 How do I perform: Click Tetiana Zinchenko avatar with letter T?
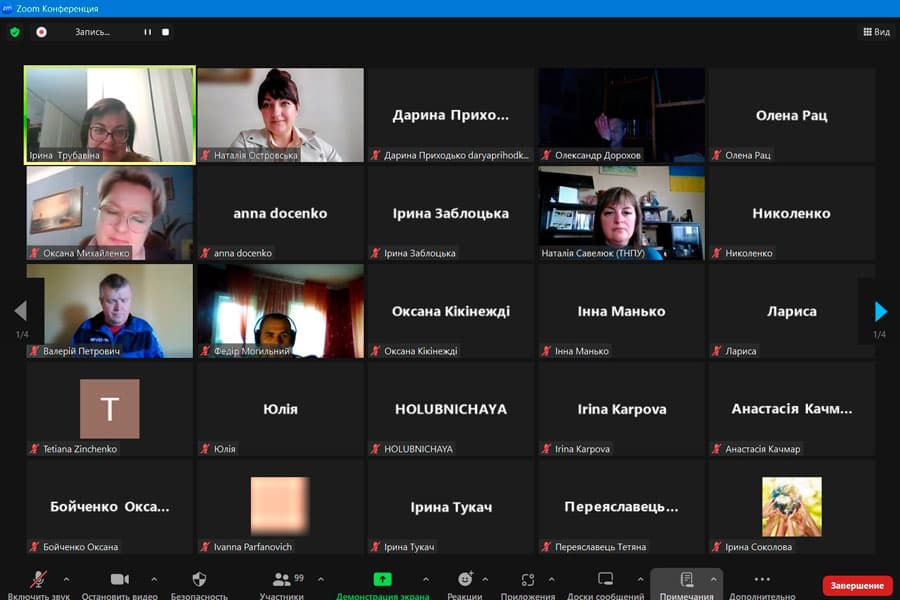coord(110,409)
